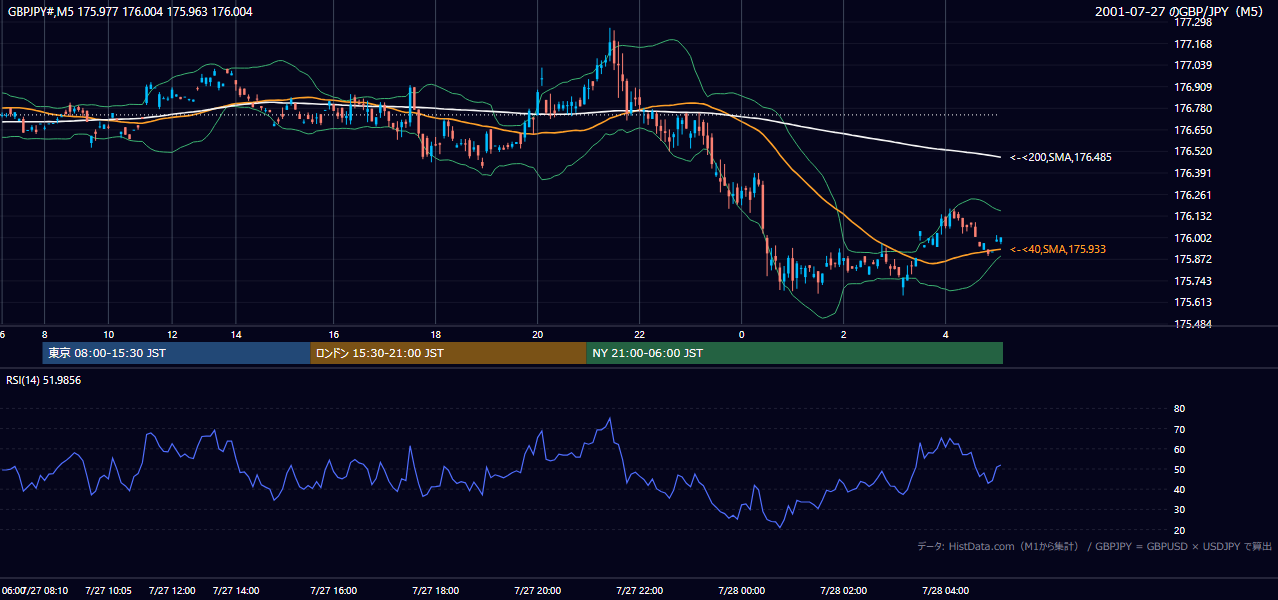This screenshot has height=600, width=1278.
Task: Click the 7/28 02:00 bottom date label
Action: pos(843,590)
